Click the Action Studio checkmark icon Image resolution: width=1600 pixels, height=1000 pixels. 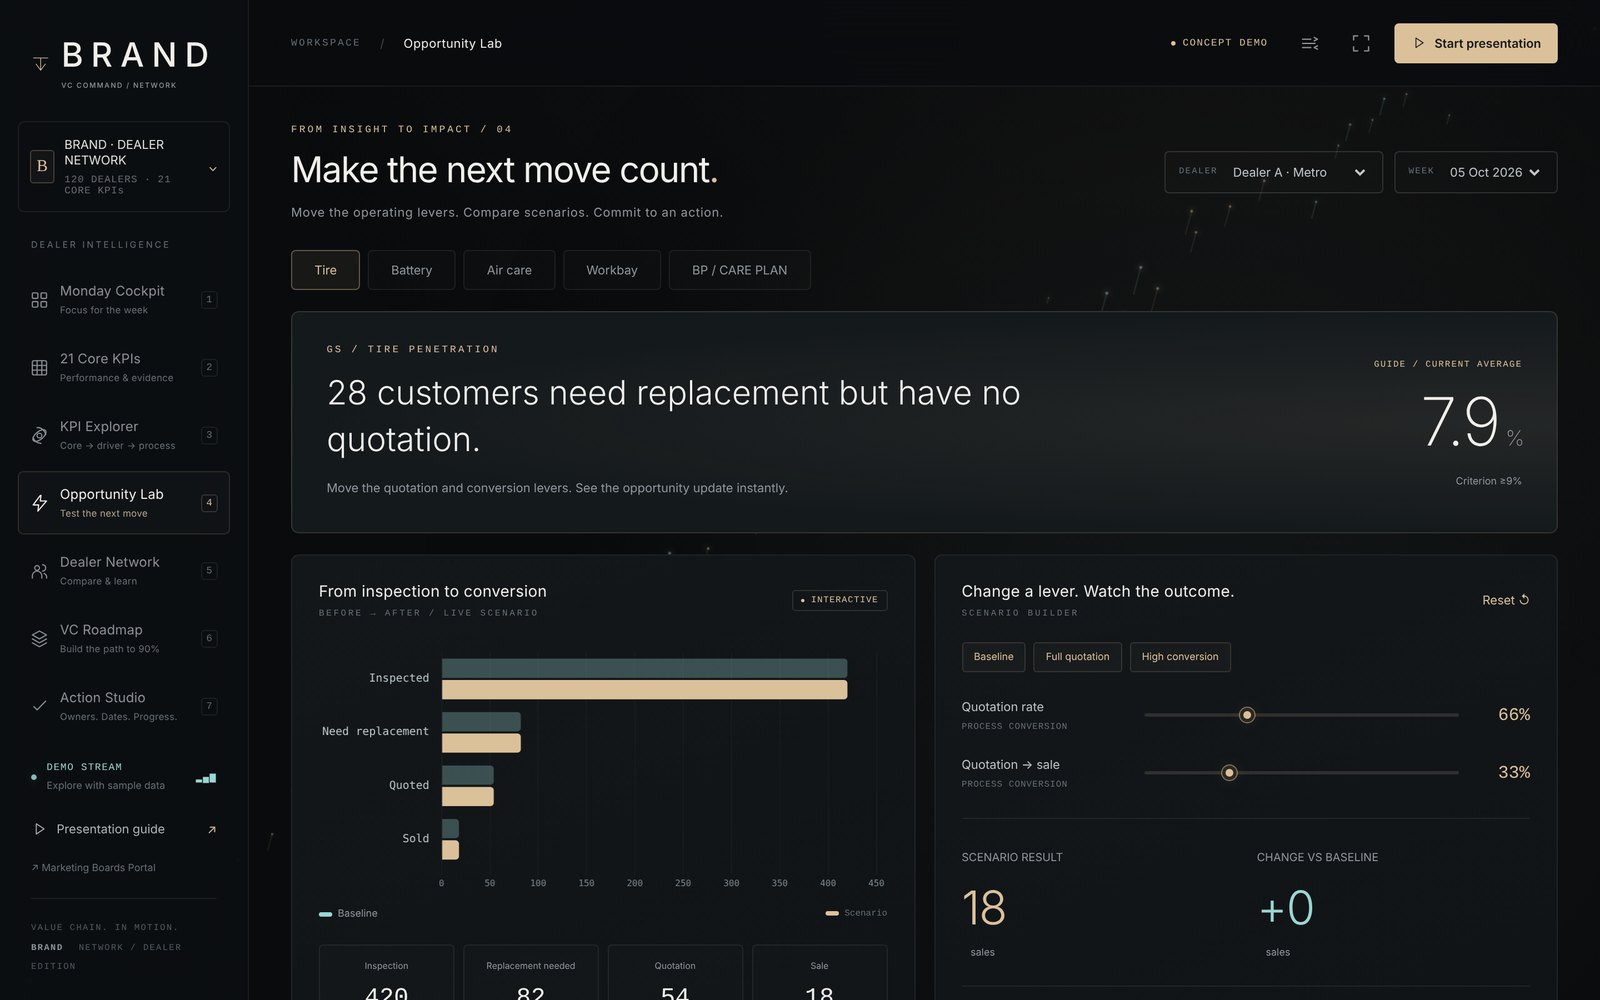pyautogui.click(x=39, y=706)
